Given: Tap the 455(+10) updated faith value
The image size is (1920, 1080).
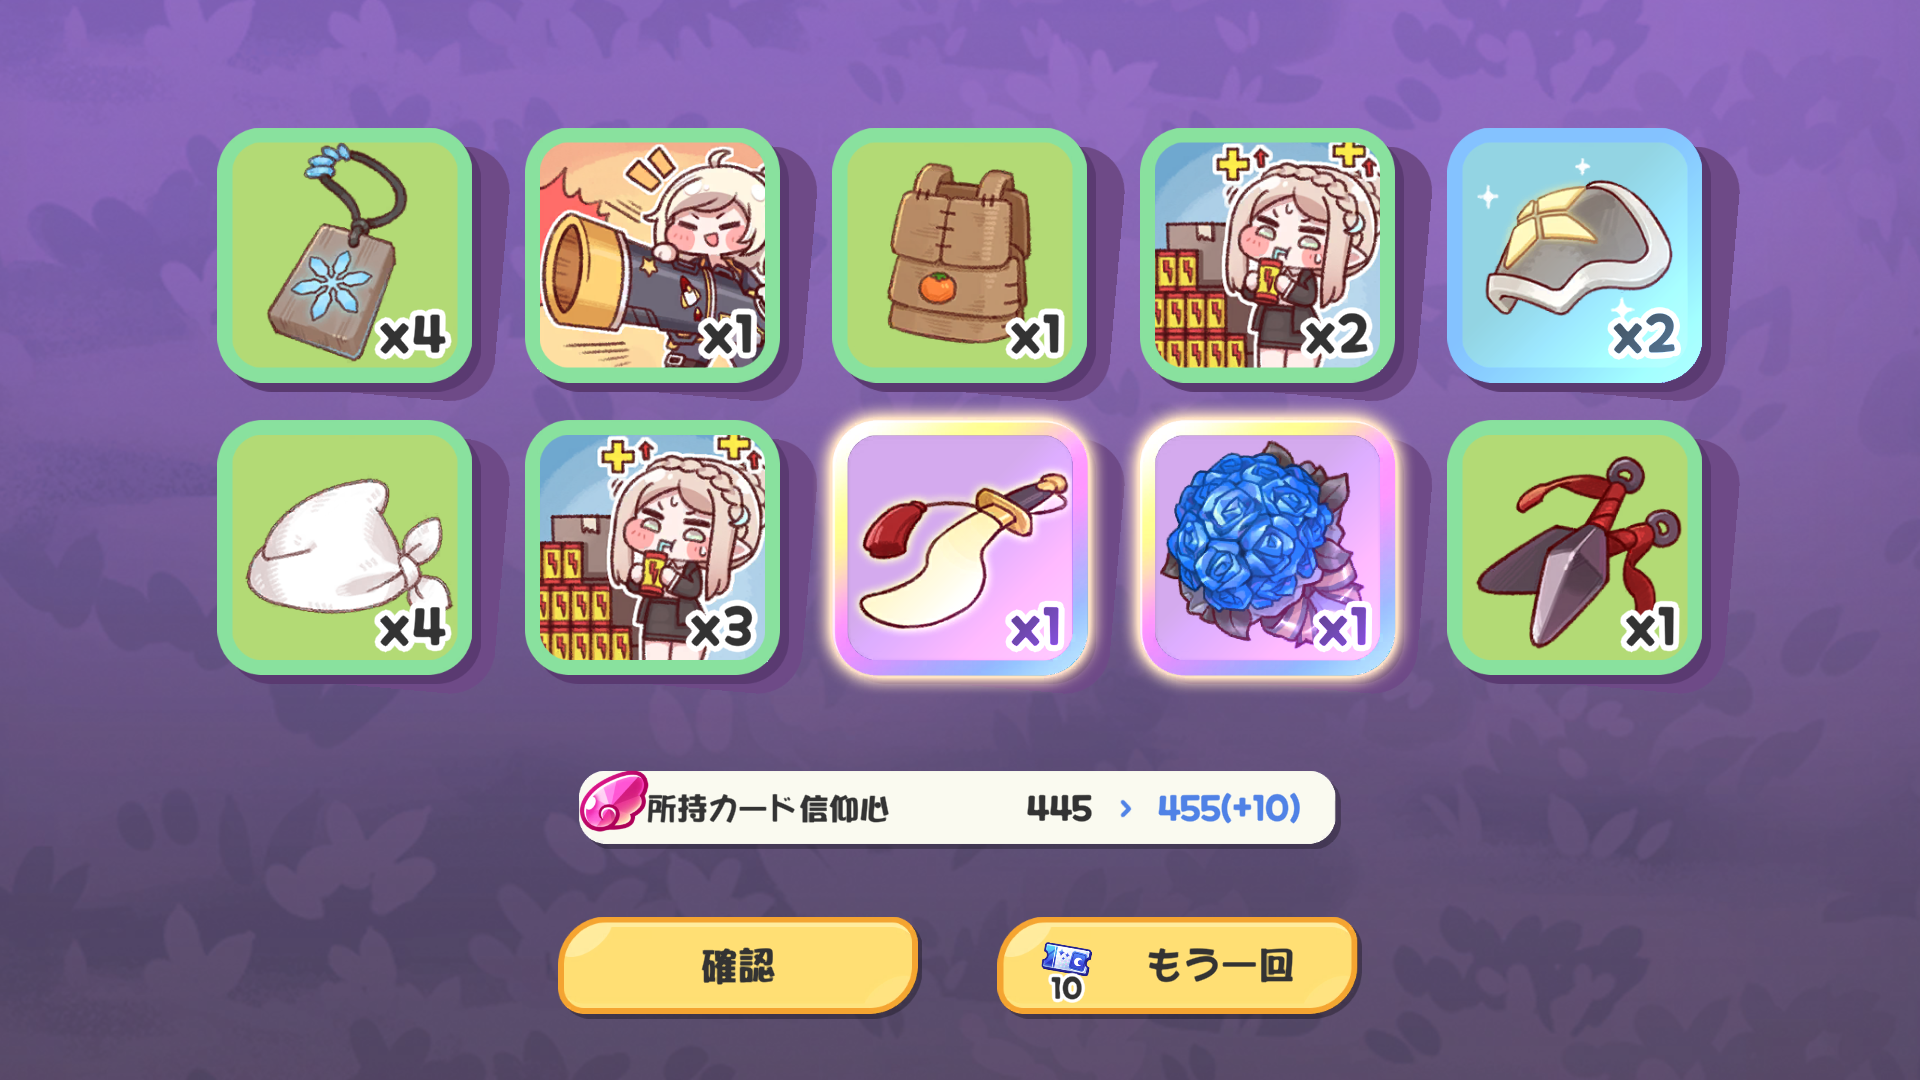Looking at the screenshot, I should 1229,808.
